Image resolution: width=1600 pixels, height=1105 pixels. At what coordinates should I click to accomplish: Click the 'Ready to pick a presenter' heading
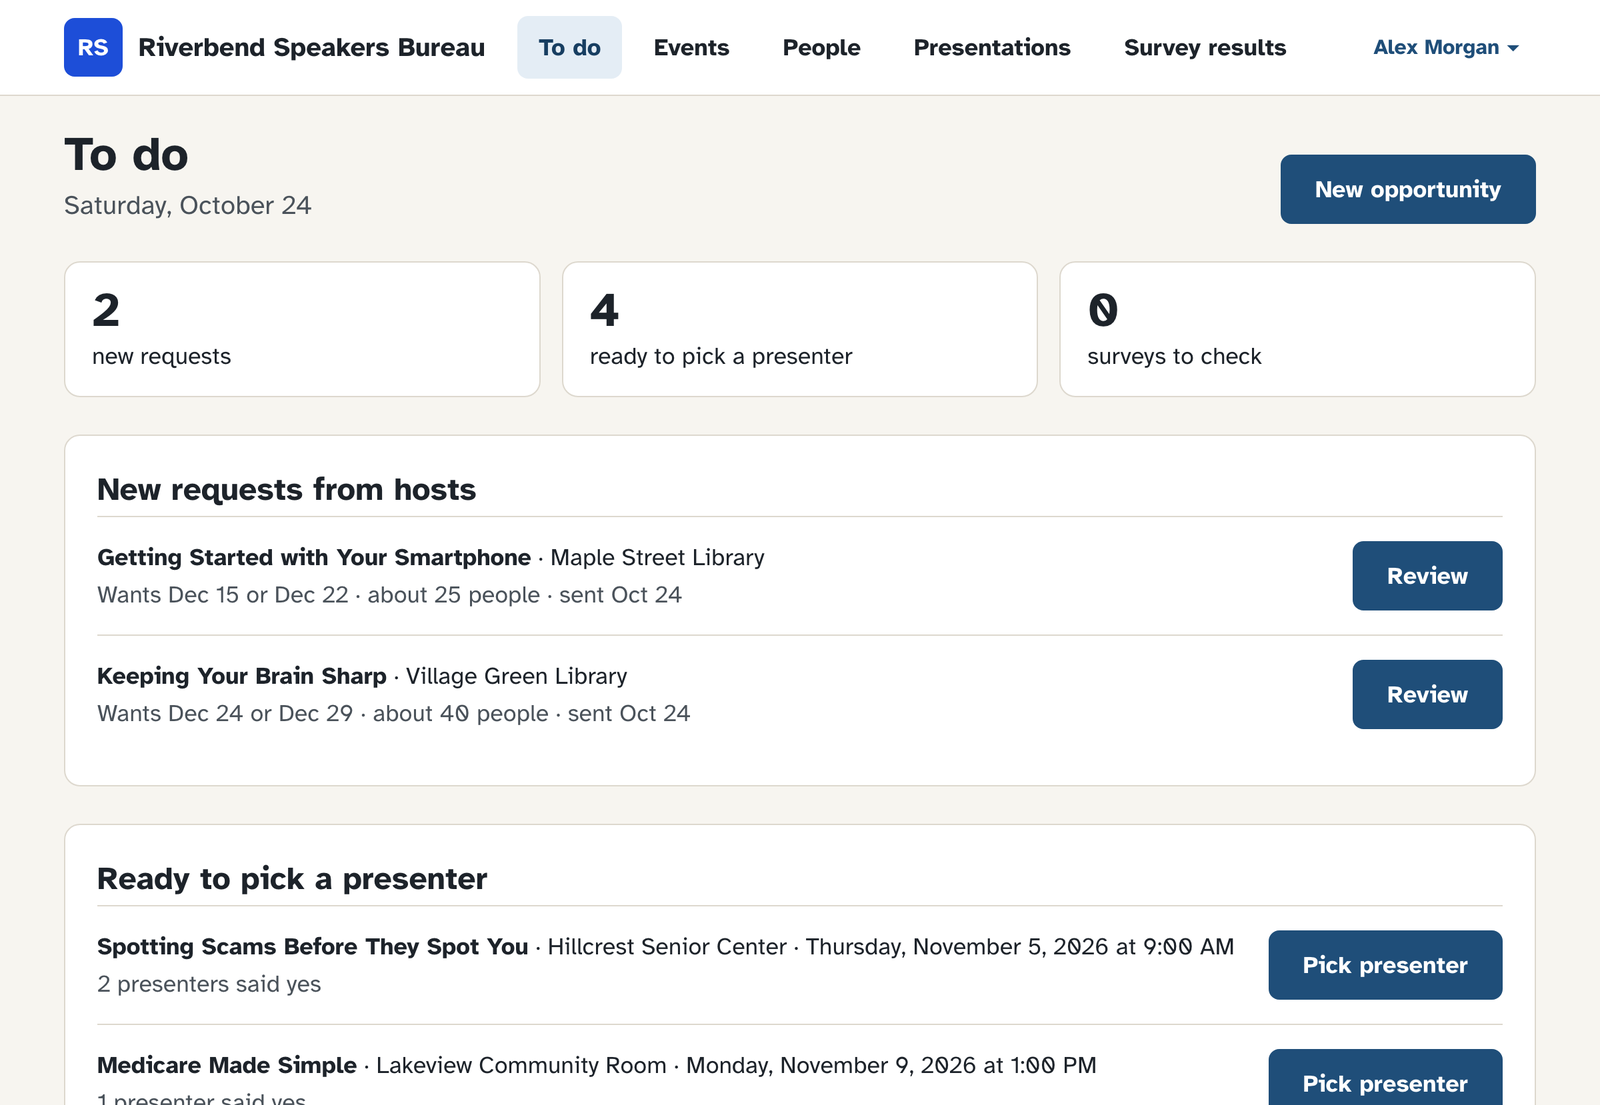(x=292, y=878)
